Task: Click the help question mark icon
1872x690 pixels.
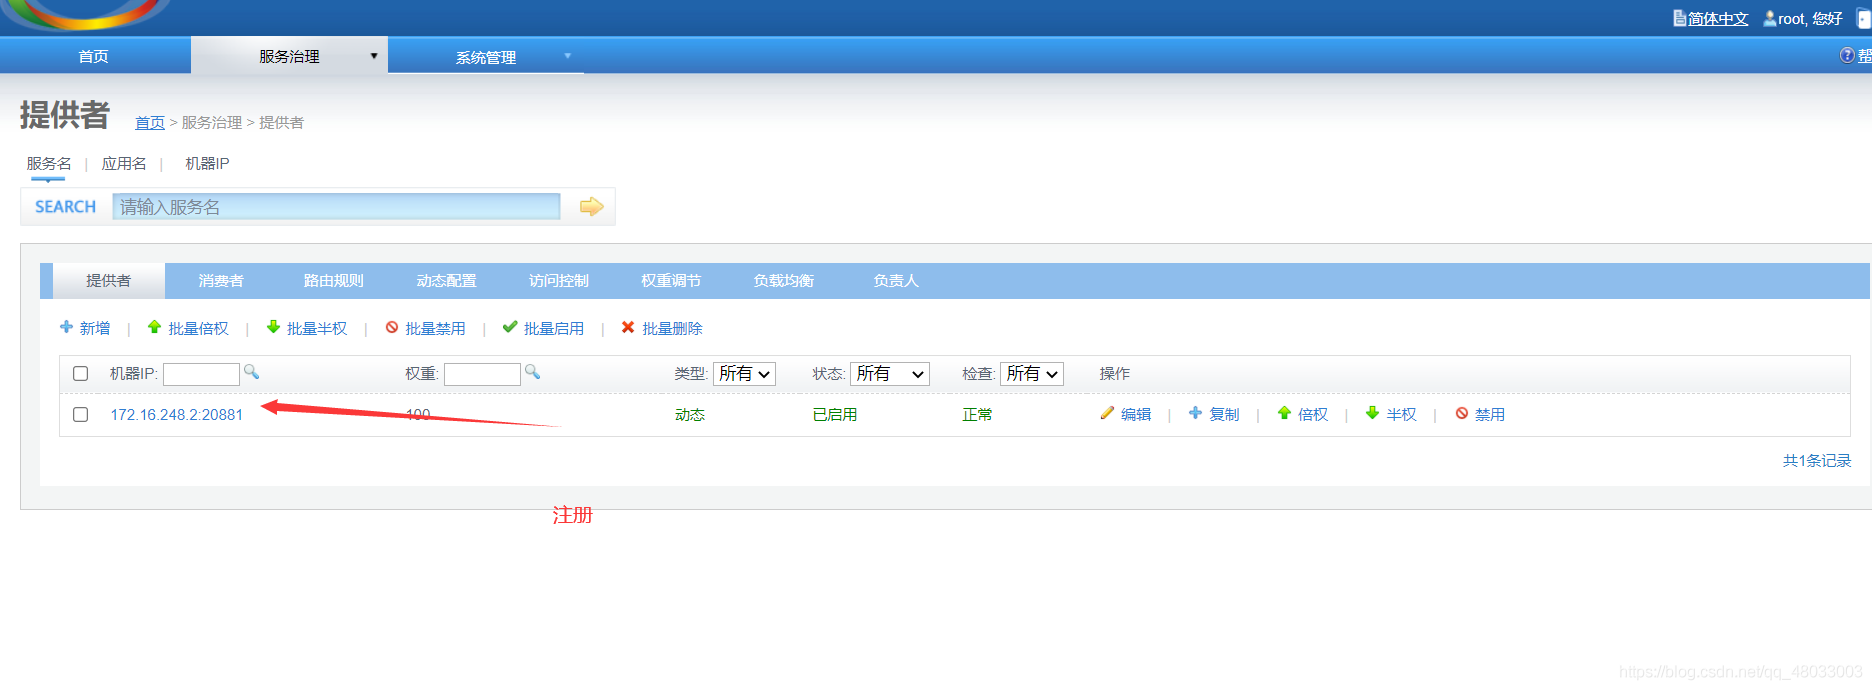Action: 1847,55
